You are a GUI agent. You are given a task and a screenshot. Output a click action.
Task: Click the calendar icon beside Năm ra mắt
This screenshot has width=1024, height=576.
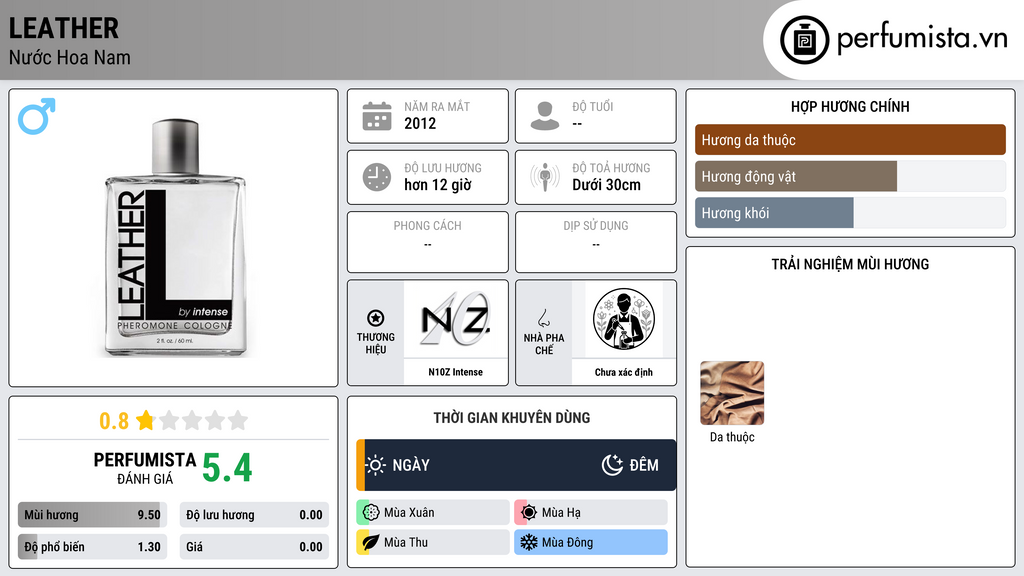tap(377, 116)
